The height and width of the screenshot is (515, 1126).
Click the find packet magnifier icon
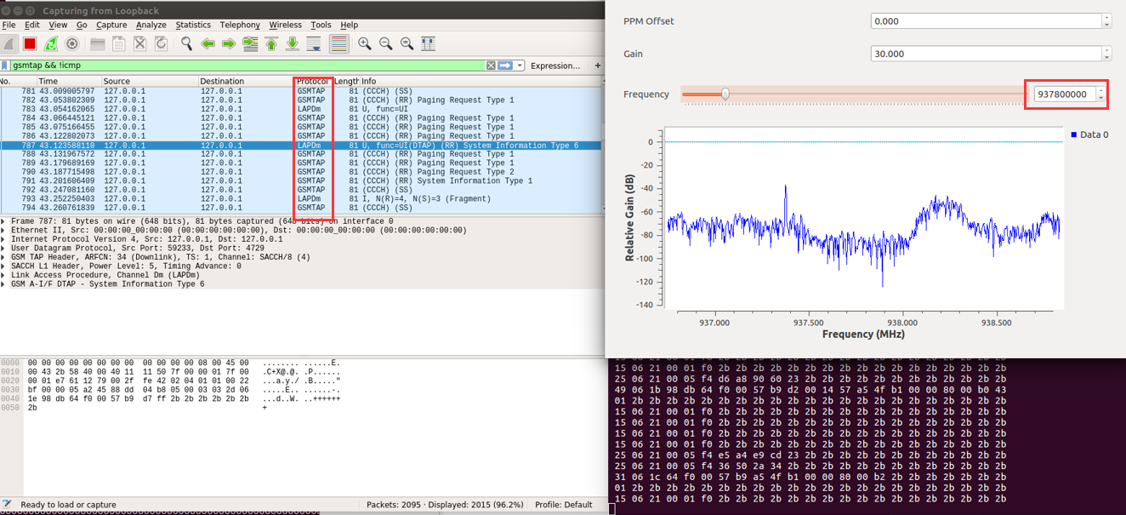[x=187, y=44]
